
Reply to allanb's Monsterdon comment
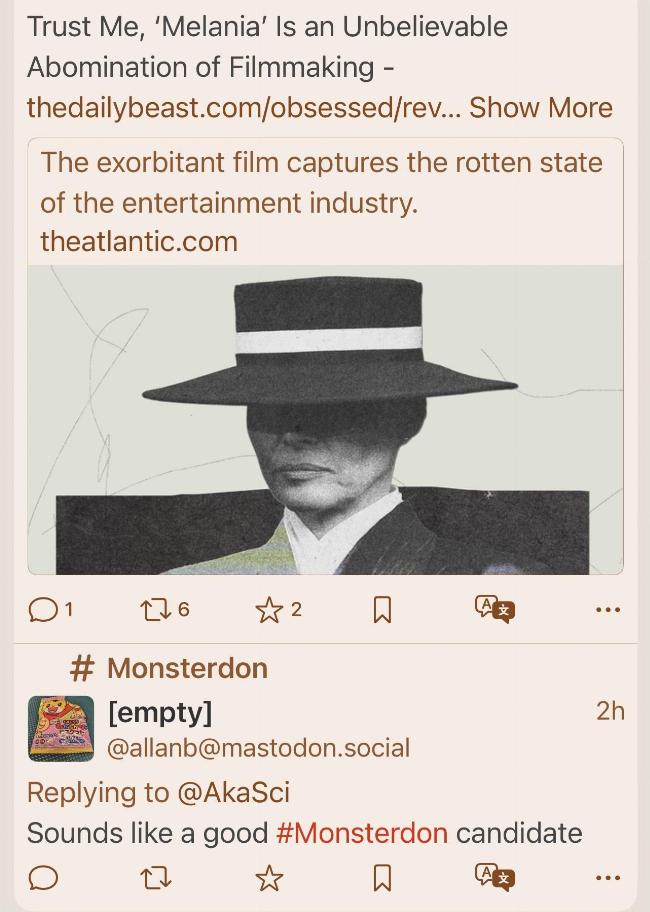pos(43,878)
